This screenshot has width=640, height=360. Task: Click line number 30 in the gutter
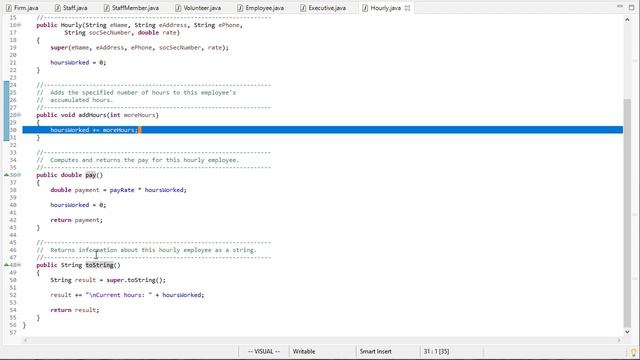(13, 130)
